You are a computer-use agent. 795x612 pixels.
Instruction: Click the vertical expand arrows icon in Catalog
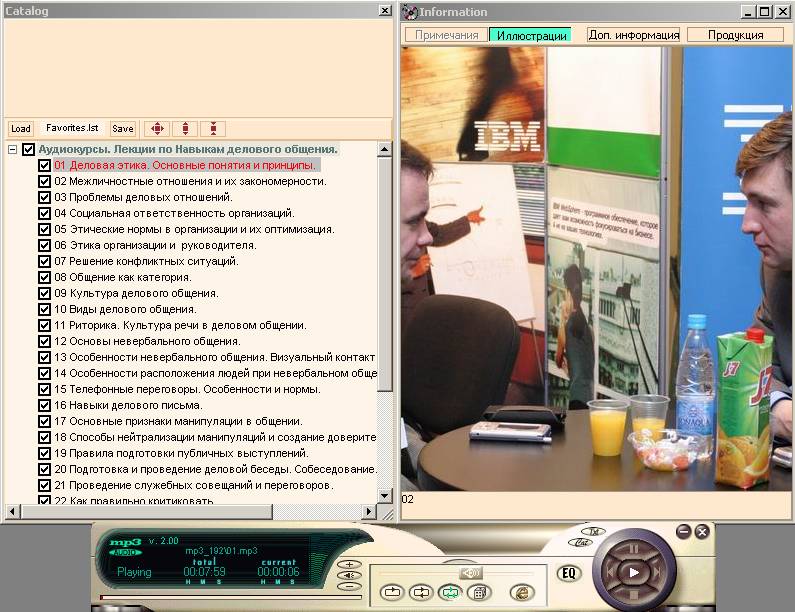[x=186, y=129]
